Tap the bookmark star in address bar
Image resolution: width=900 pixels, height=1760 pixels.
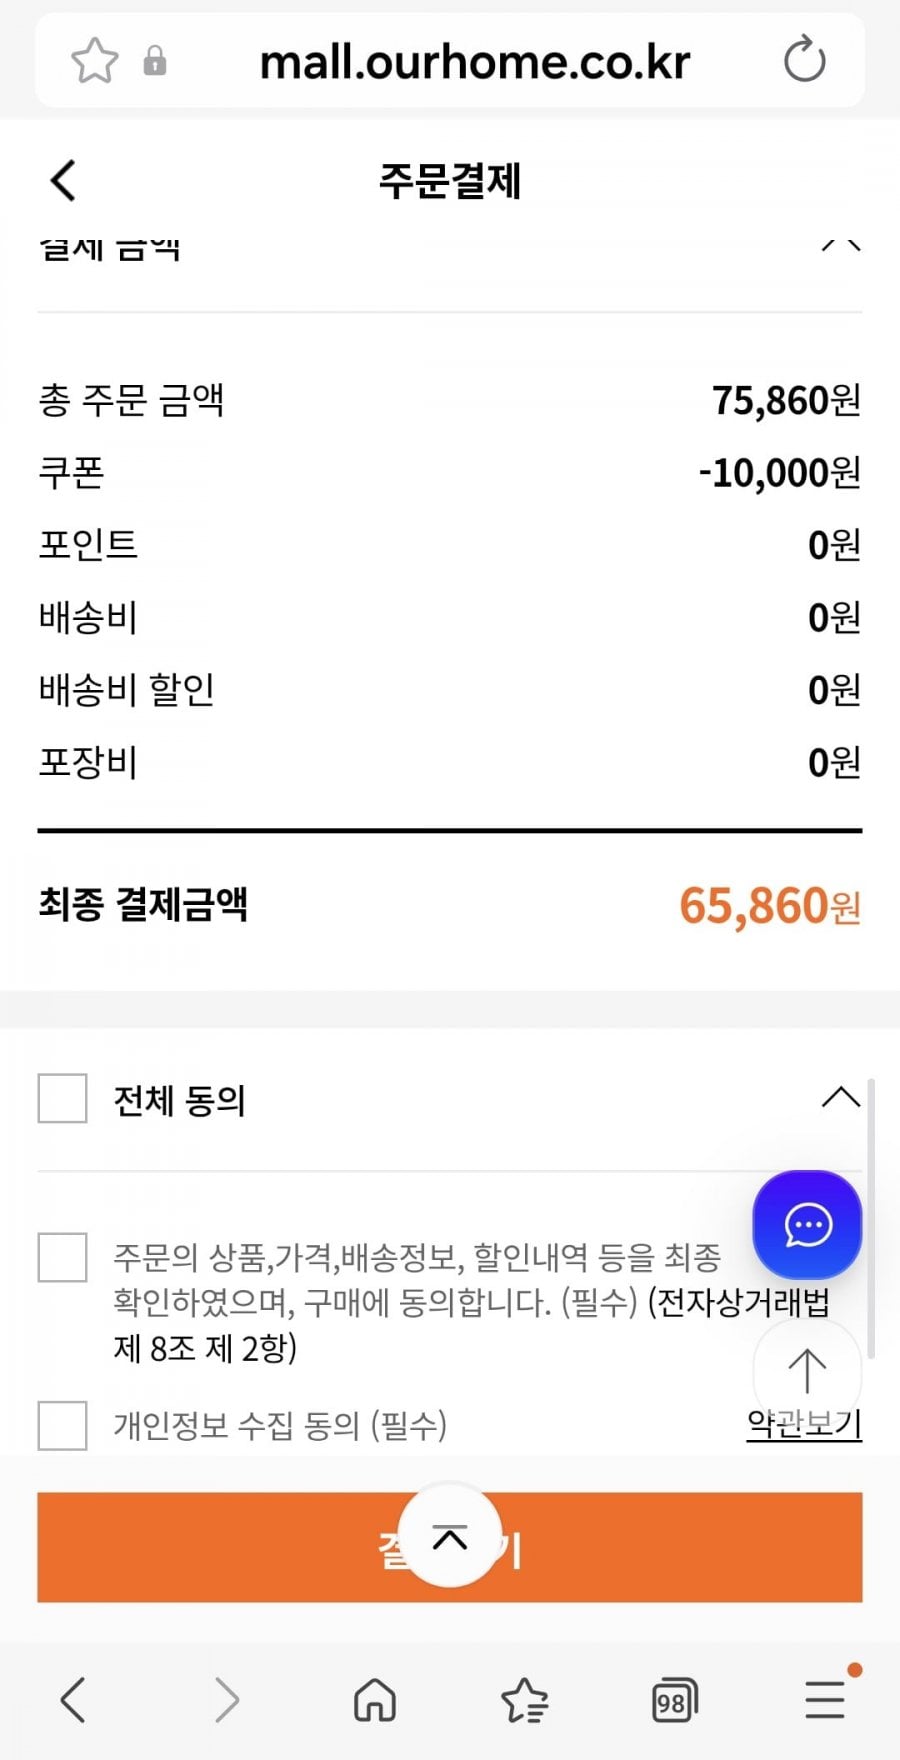pos(95,61)
